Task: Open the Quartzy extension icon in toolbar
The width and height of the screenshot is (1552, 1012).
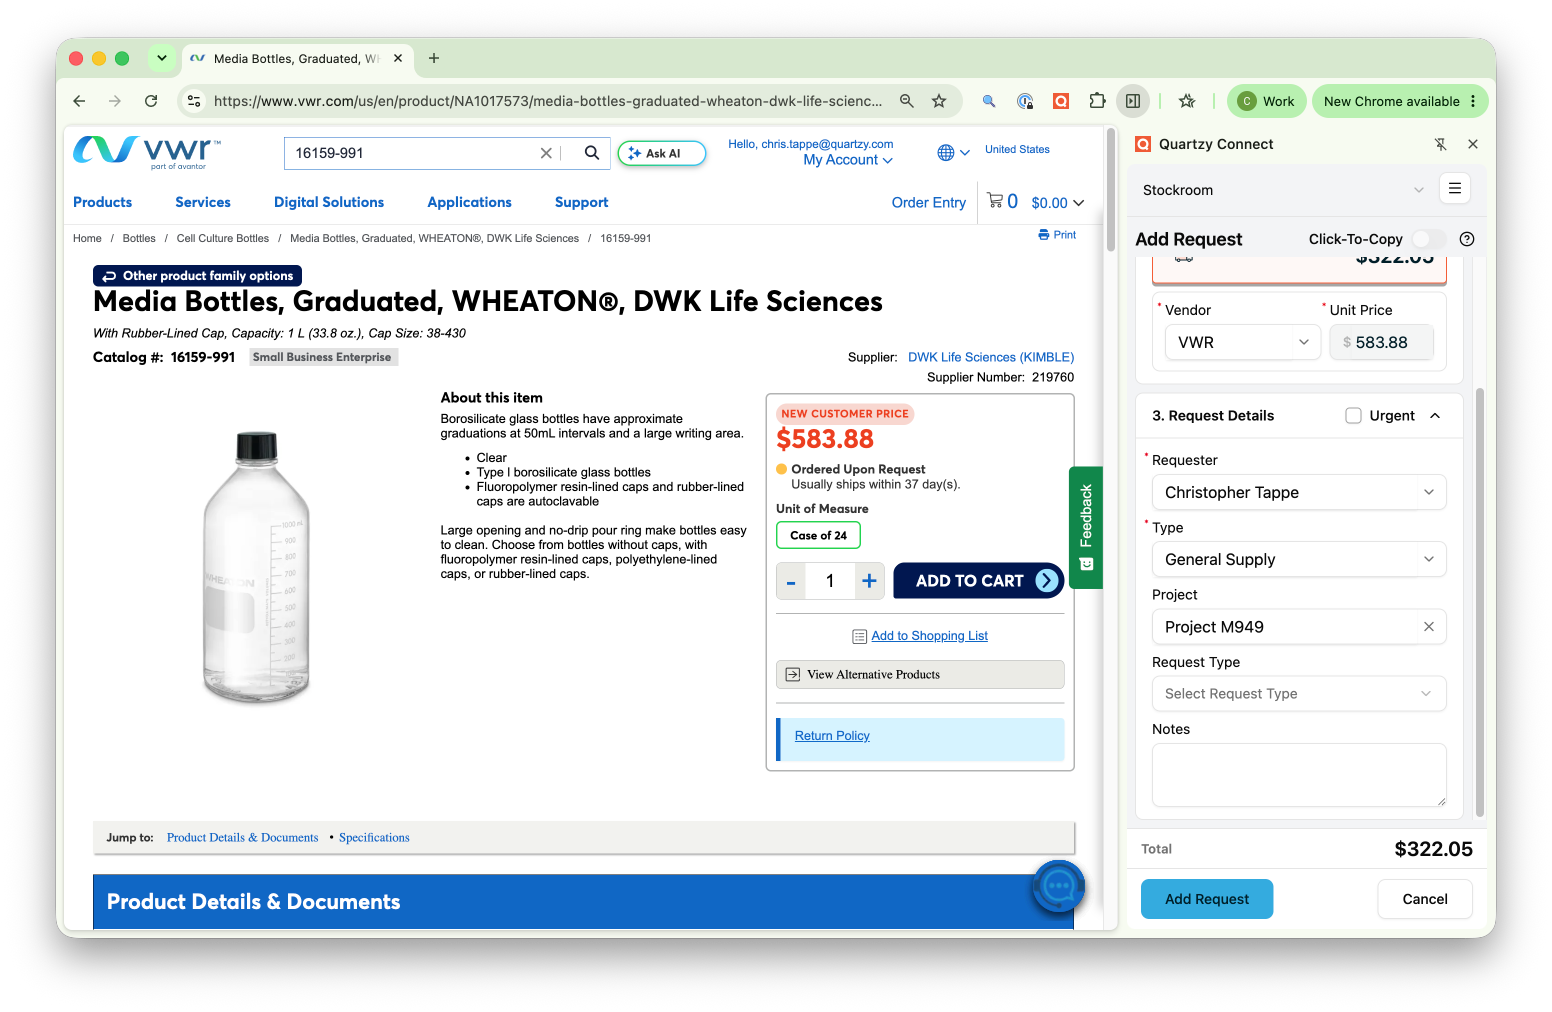Action: 1061,101
